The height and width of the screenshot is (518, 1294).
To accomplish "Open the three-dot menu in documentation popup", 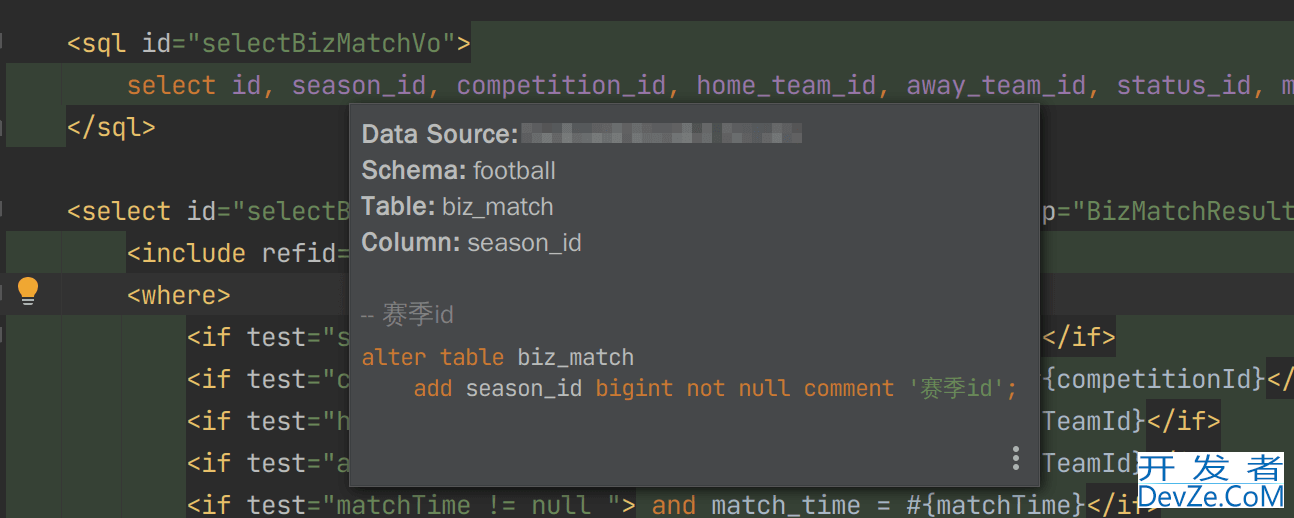I will click(1015, 458).
